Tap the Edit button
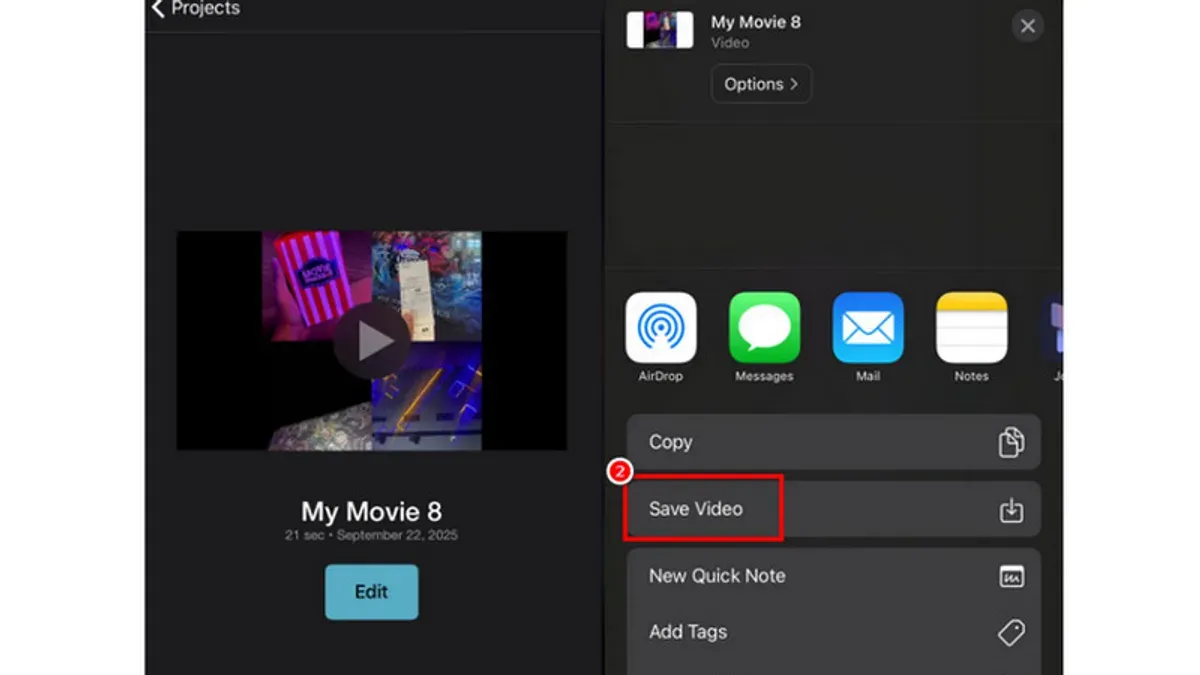 click(371, 592)
